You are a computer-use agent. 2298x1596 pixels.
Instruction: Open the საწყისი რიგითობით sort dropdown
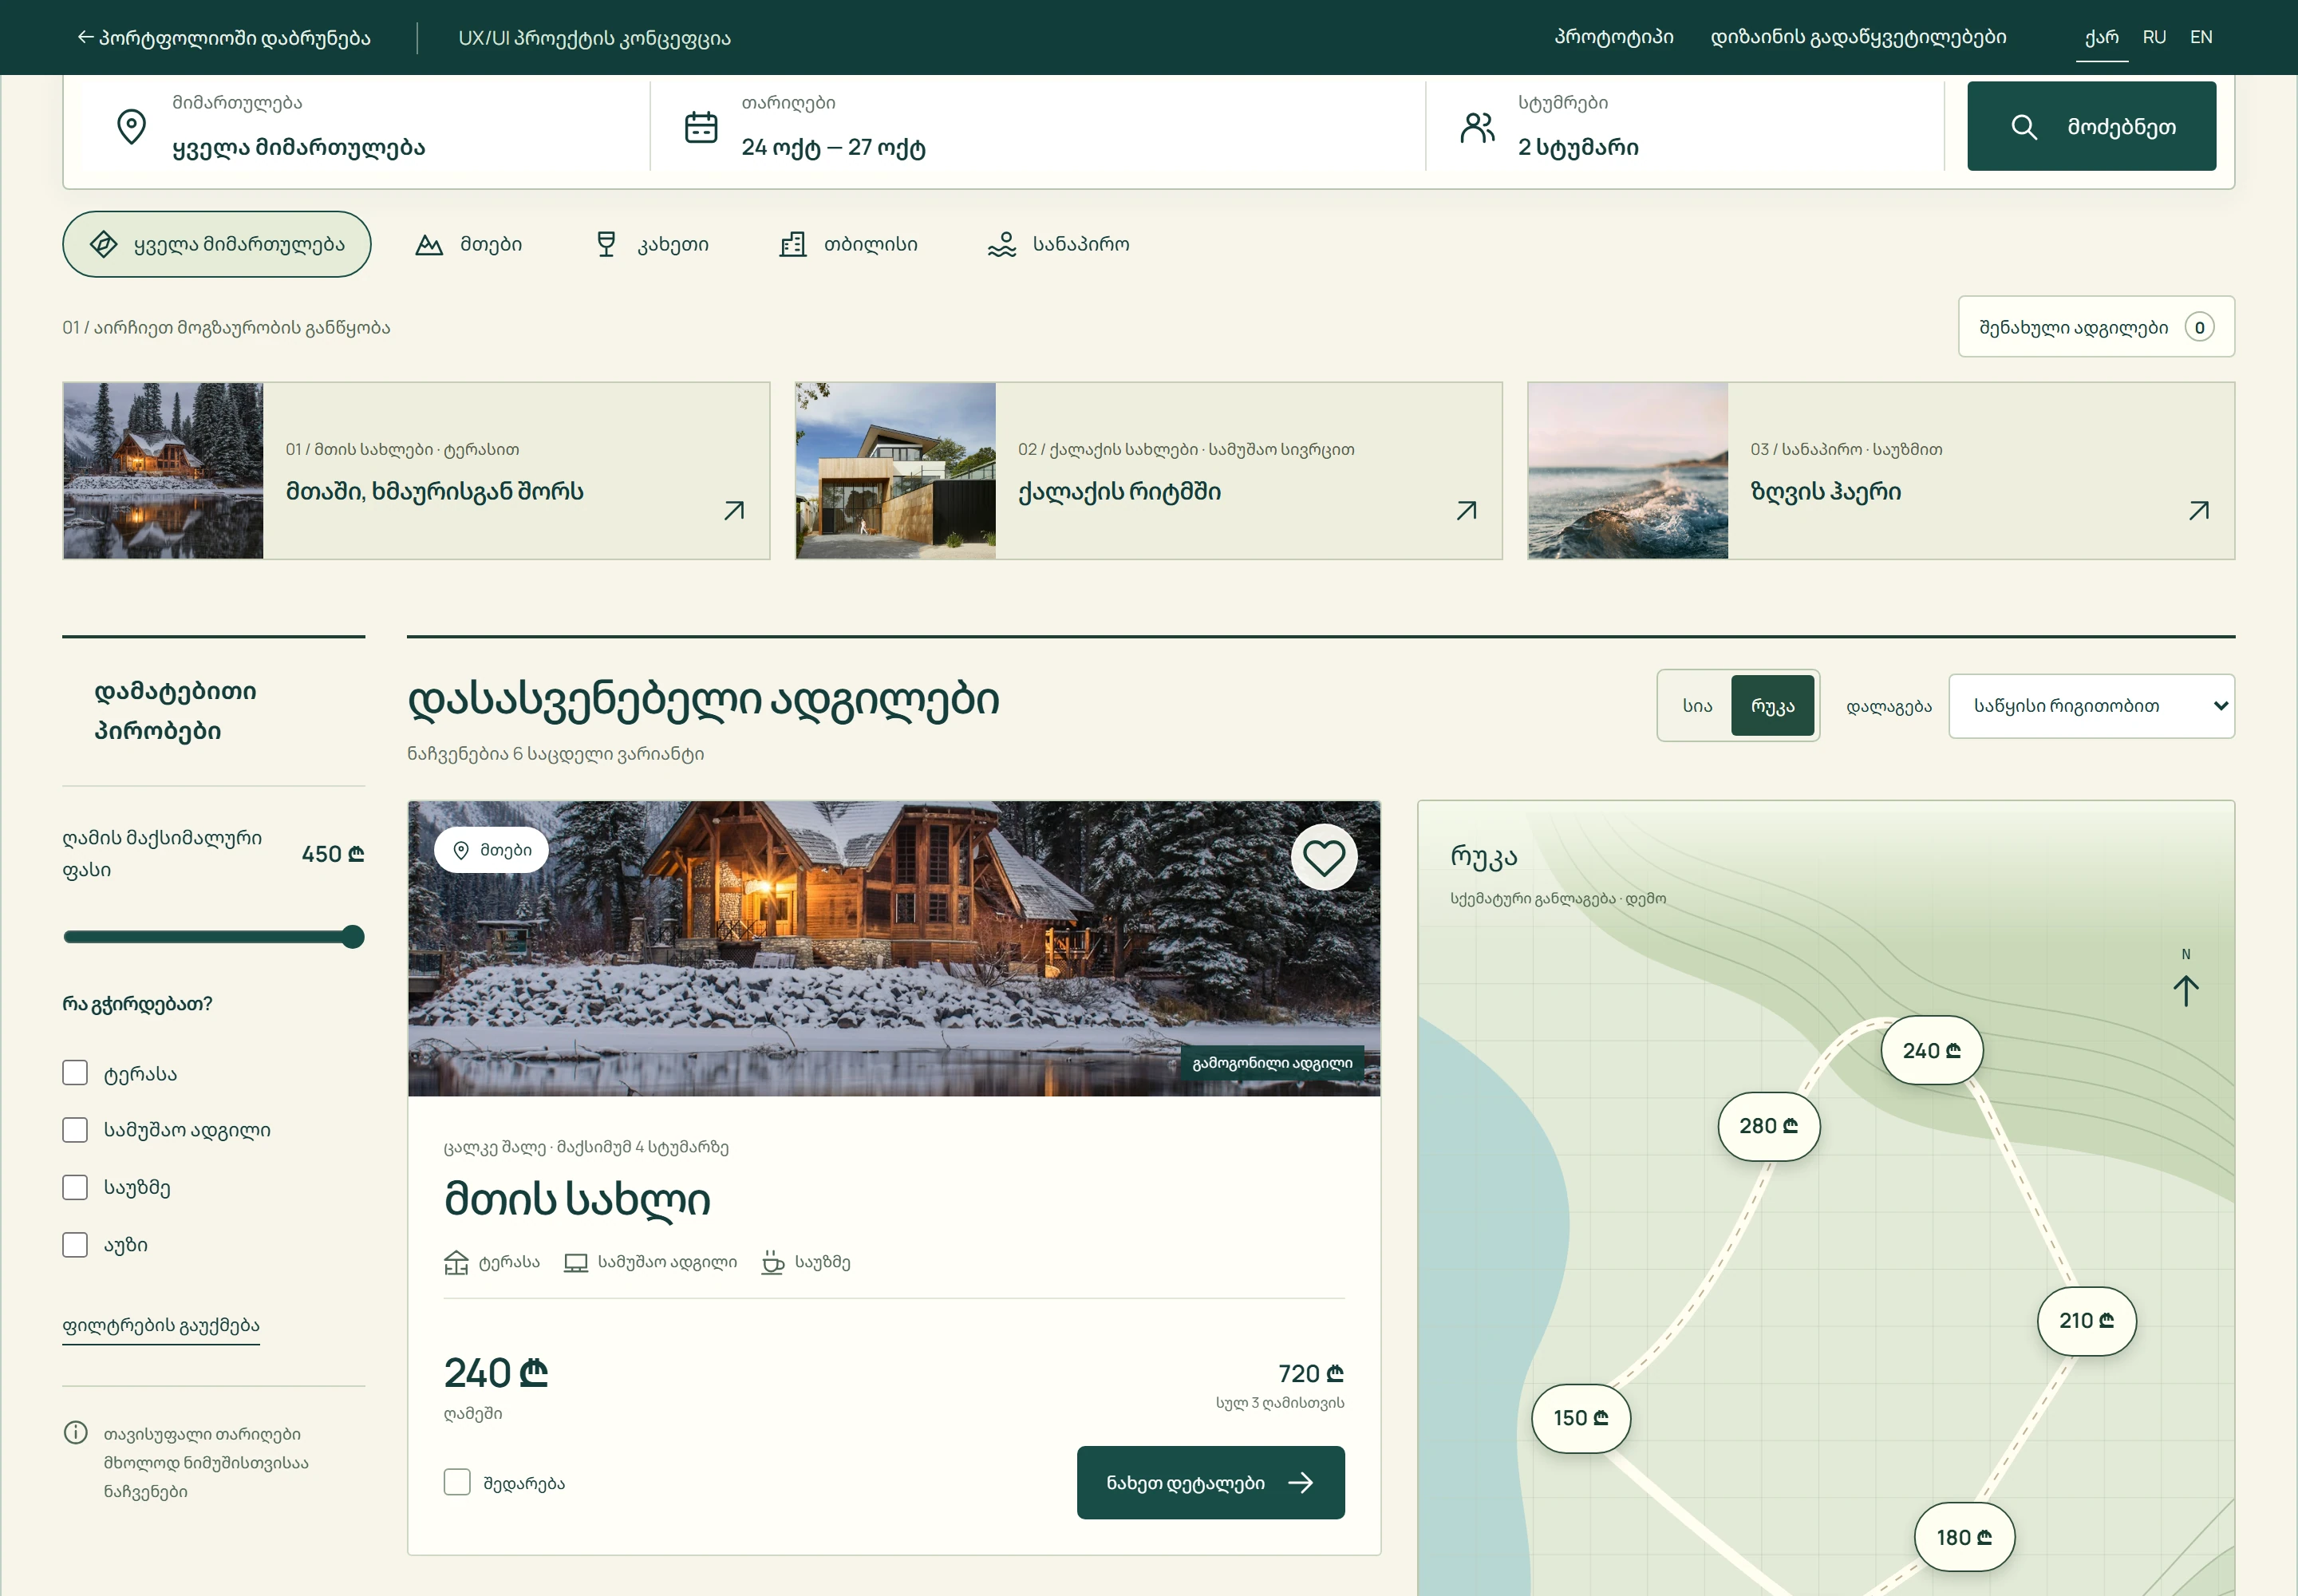click(2091, 706)
